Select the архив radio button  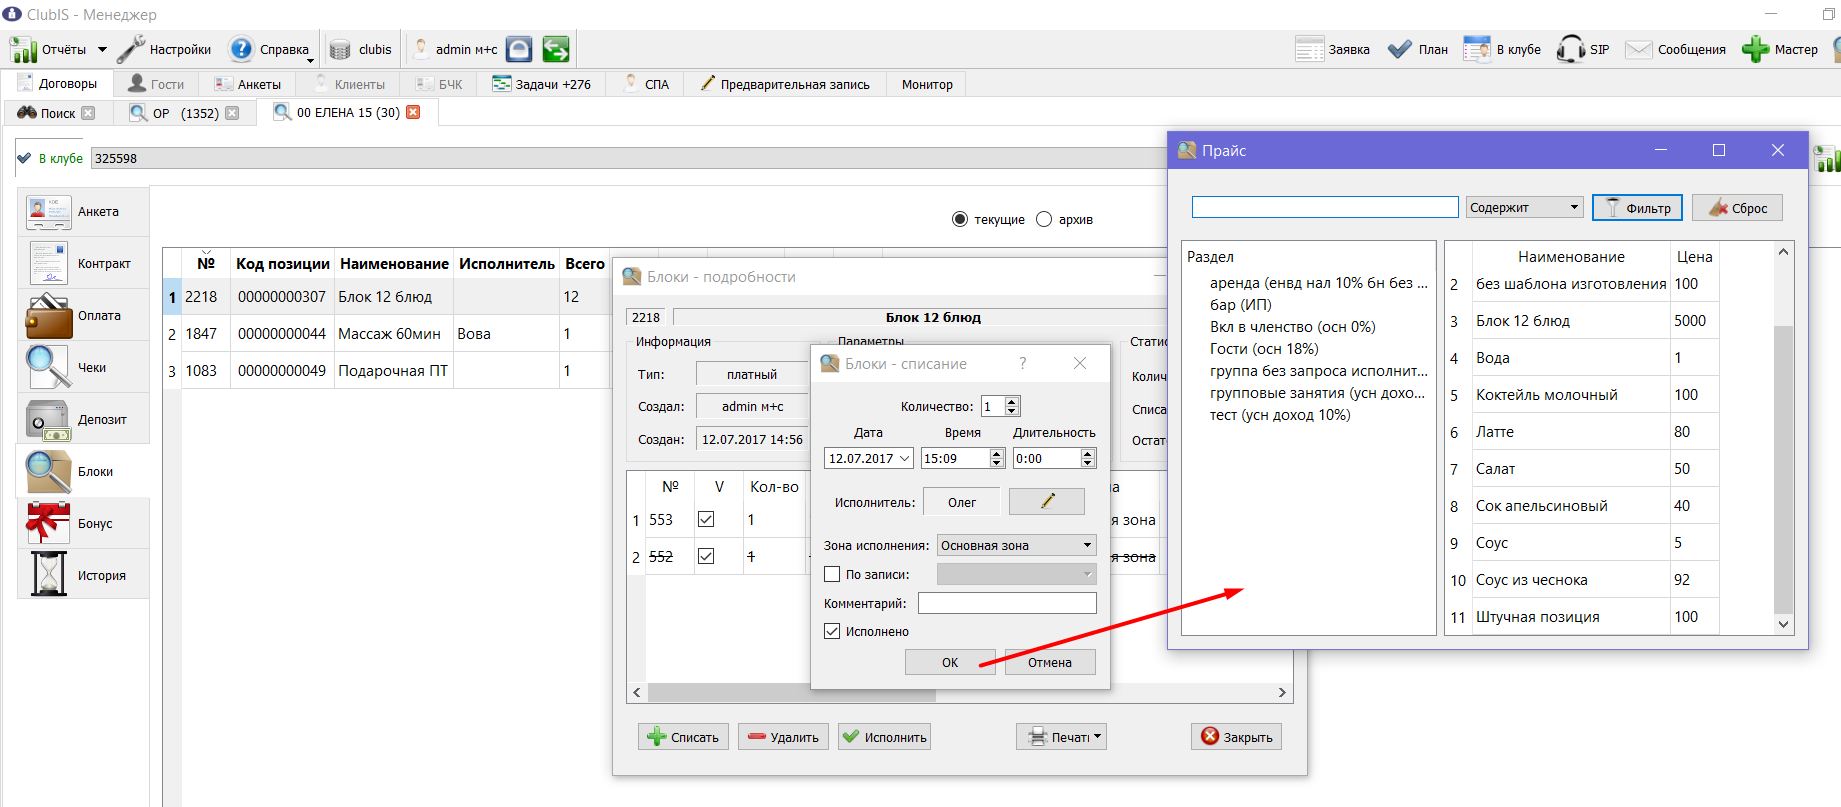point(1044,219)
